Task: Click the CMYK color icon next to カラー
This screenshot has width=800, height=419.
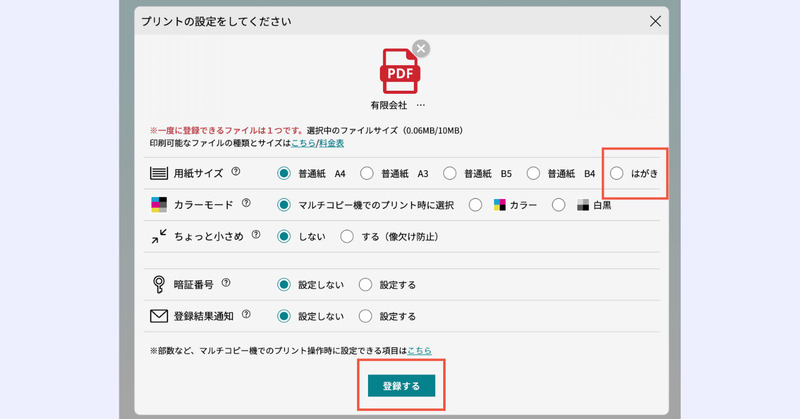Action: 499,205
